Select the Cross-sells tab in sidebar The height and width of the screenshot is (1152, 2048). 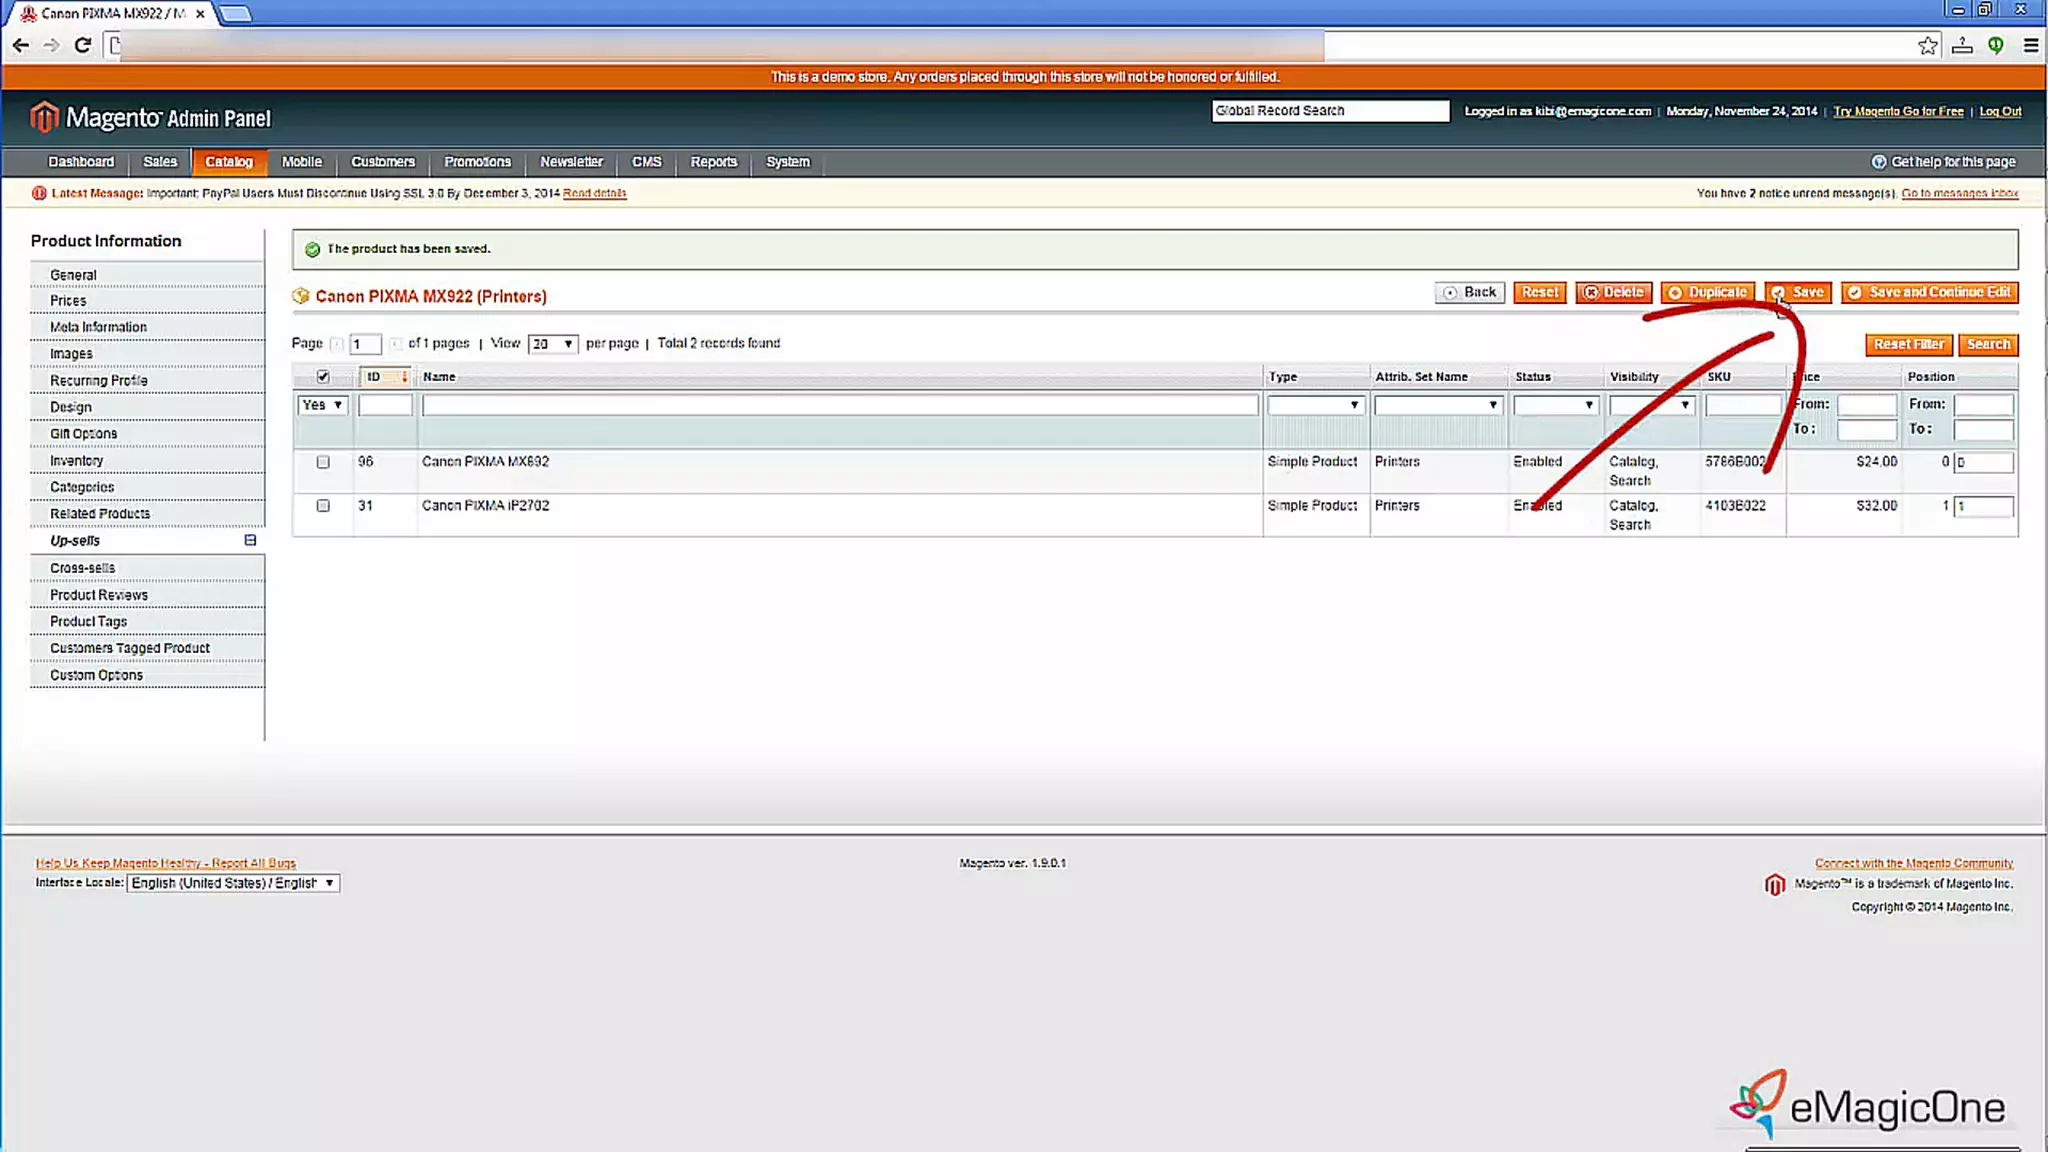coord(83,568)
